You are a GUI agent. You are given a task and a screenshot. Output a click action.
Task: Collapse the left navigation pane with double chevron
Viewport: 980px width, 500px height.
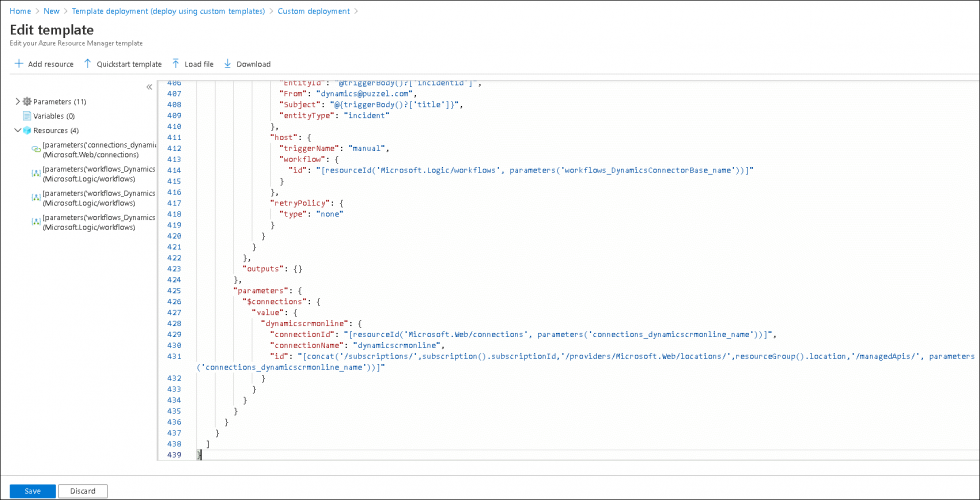click(x=149, y=87)
